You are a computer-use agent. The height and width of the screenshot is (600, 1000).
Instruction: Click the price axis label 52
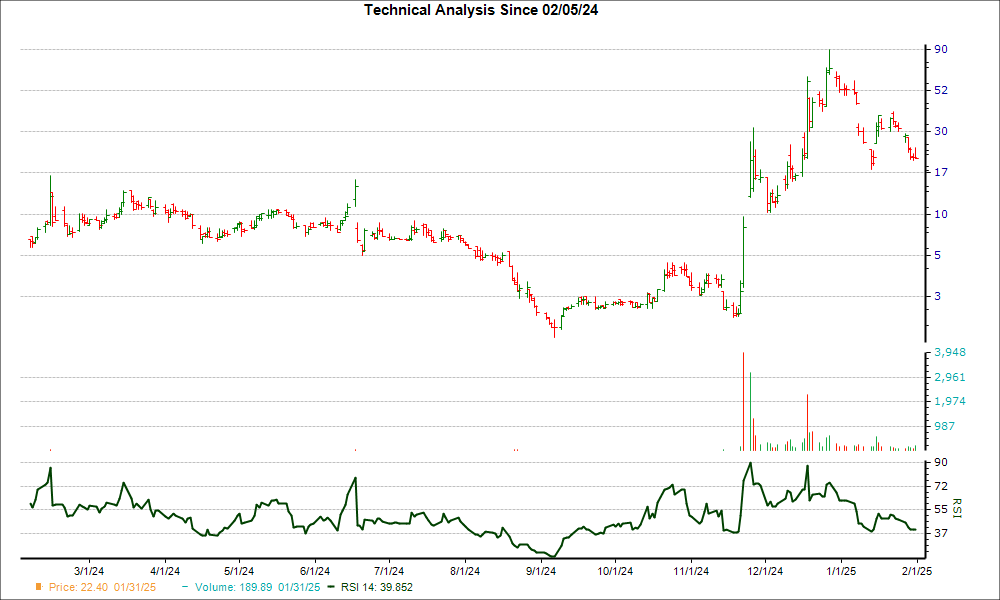[x=941, y=91]
